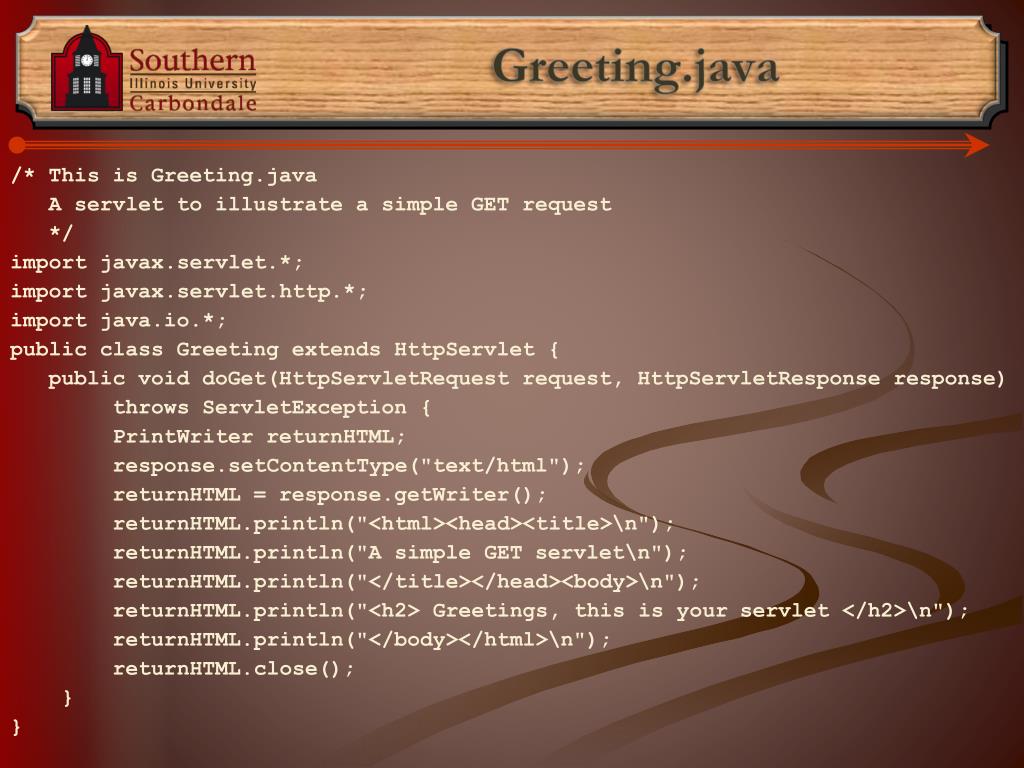This screenshot has width=1024, height=768.
Task: Click the line 'returnHTML.close();'
Action: click(234, 669)
